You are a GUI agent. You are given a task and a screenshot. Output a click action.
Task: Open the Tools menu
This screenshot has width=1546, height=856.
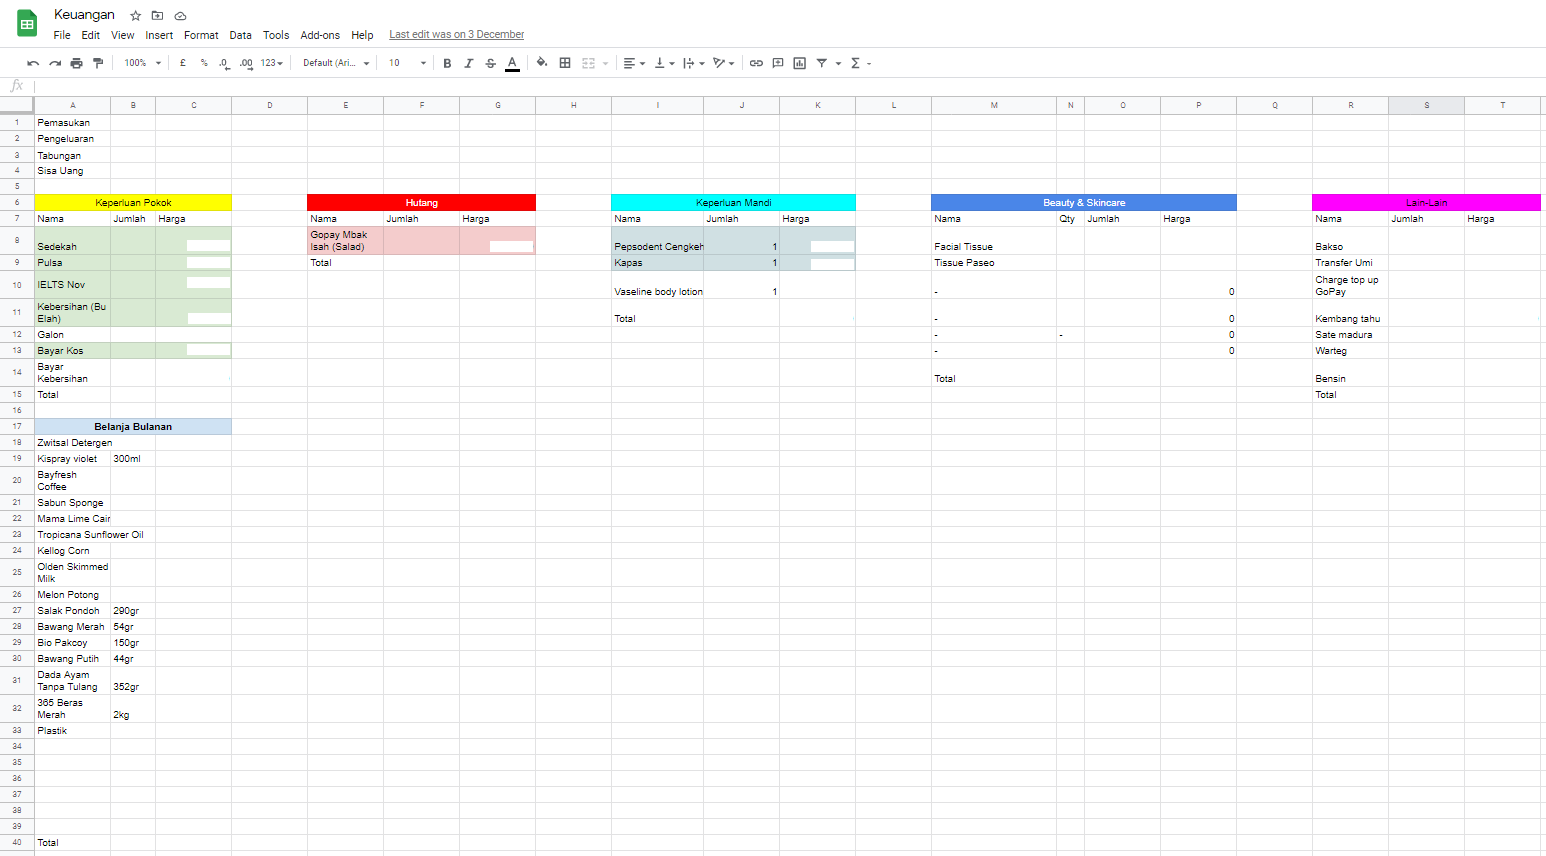tap(276, 35)
